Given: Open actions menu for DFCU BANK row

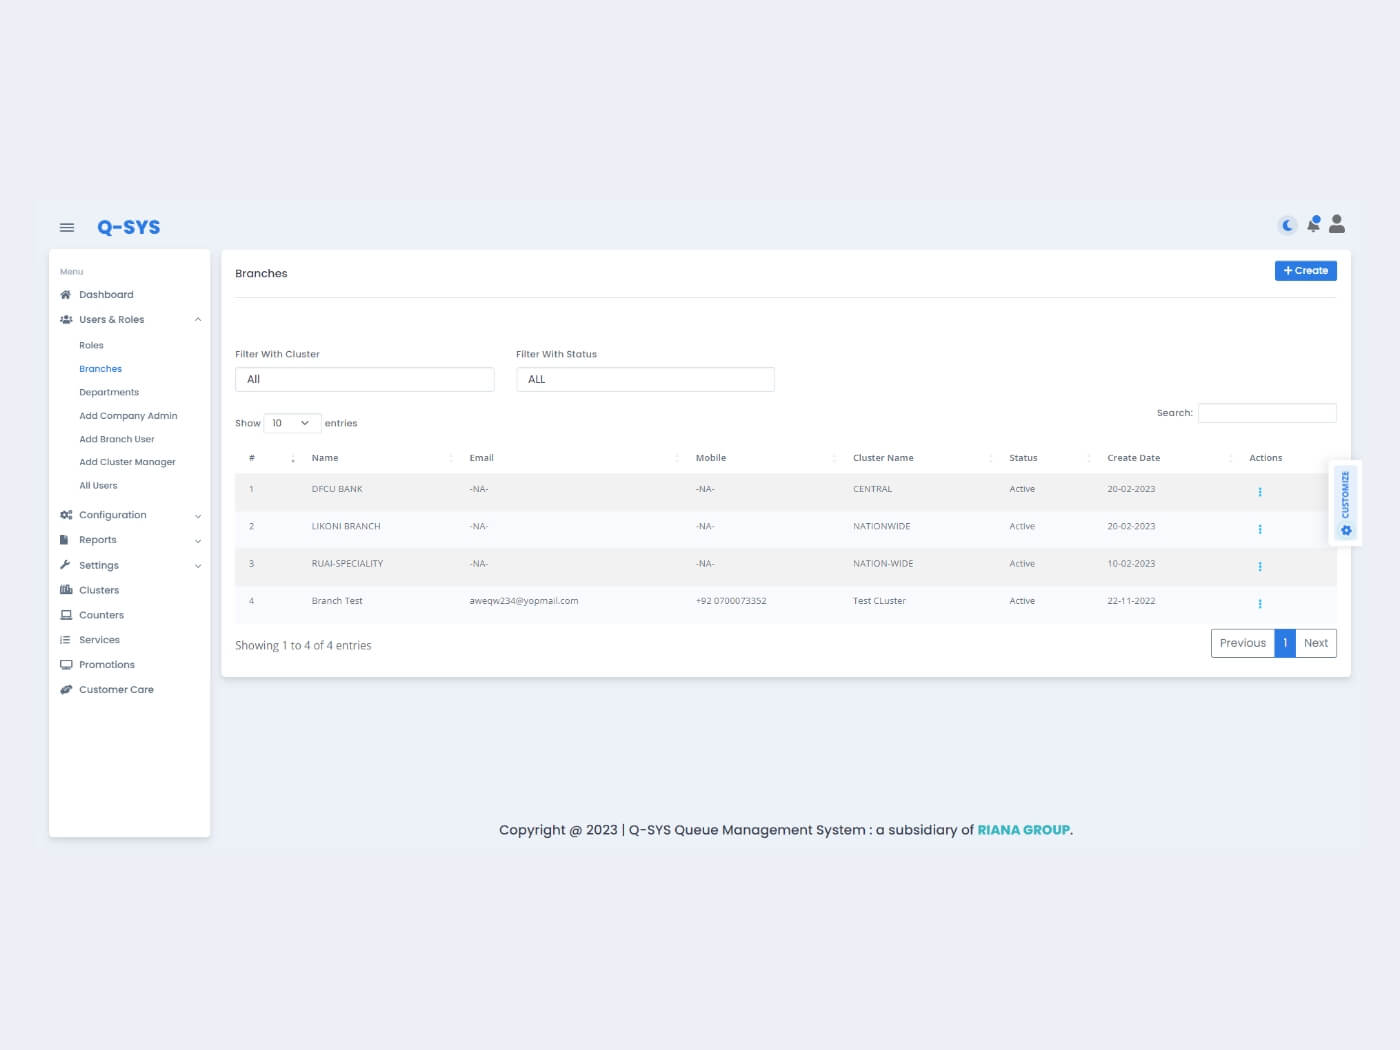Looking at the screenshot, I should coord(1259,491).
